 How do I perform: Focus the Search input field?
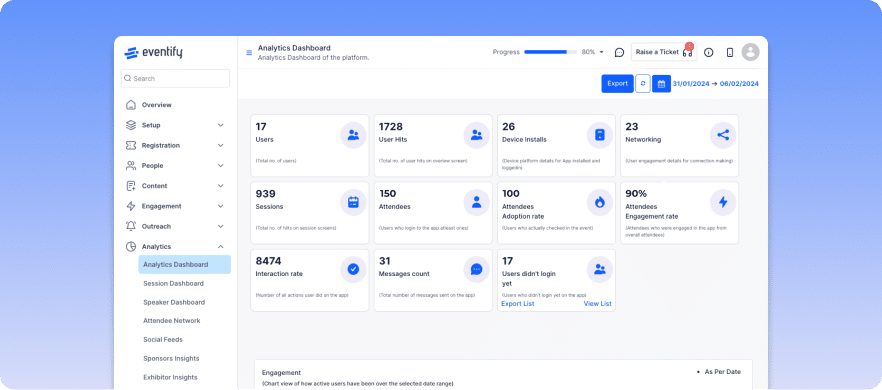point(175,78)
